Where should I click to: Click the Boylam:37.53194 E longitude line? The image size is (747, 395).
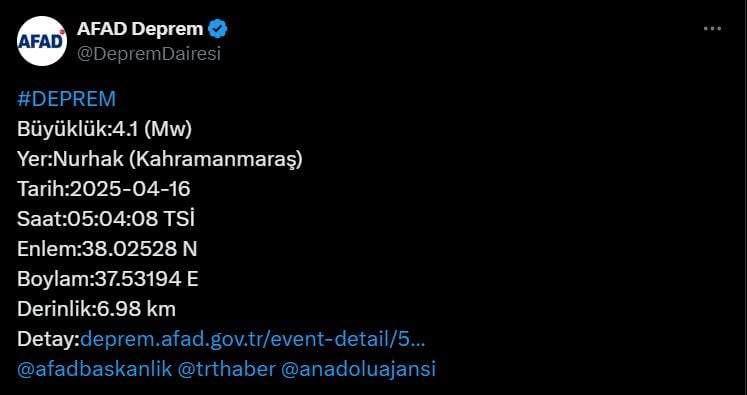tap(108, 279)
